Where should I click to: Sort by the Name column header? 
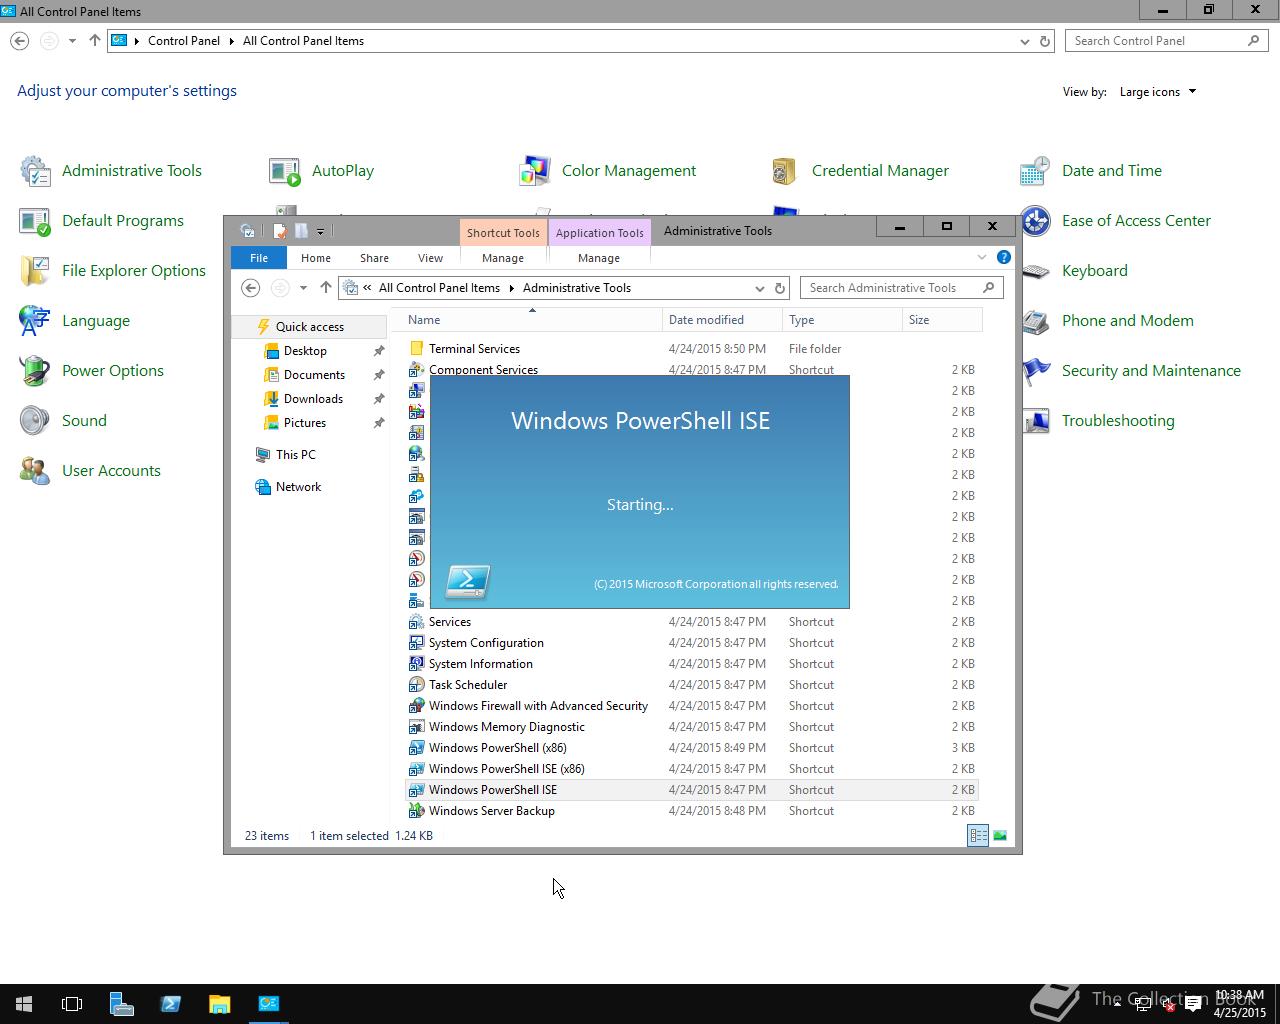(x=532, y=320)
